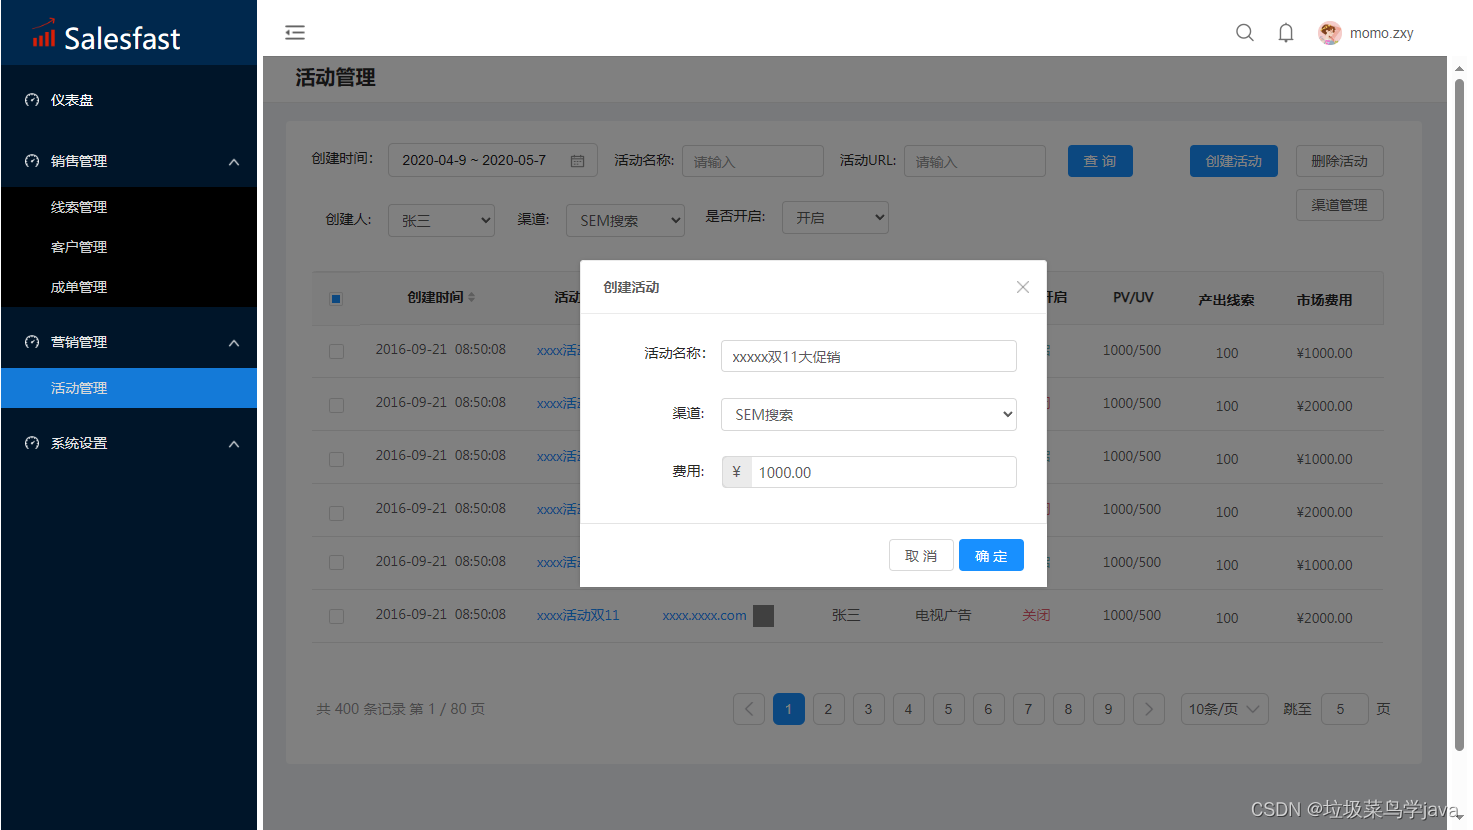The image size is (1473, 830).
Task: Check the fifth table row checkbox
Action: click(336, 563)
